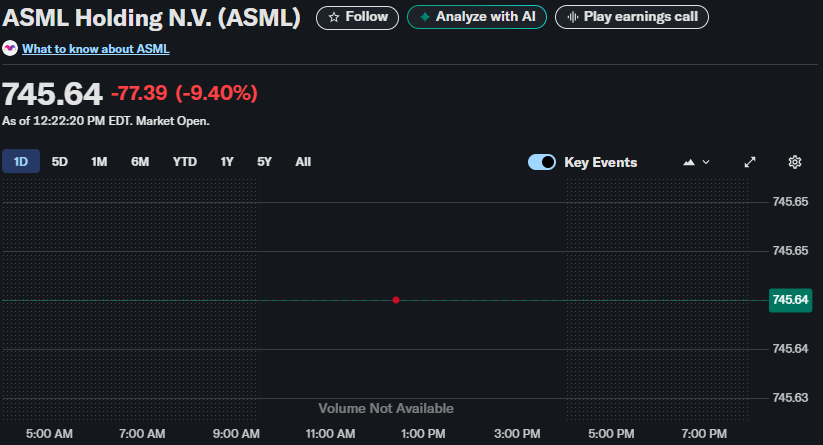Image resolution: width=823 pixels, height=445 pixels.
Task: Click the Follow star button
Action: [x=357, y=17]
